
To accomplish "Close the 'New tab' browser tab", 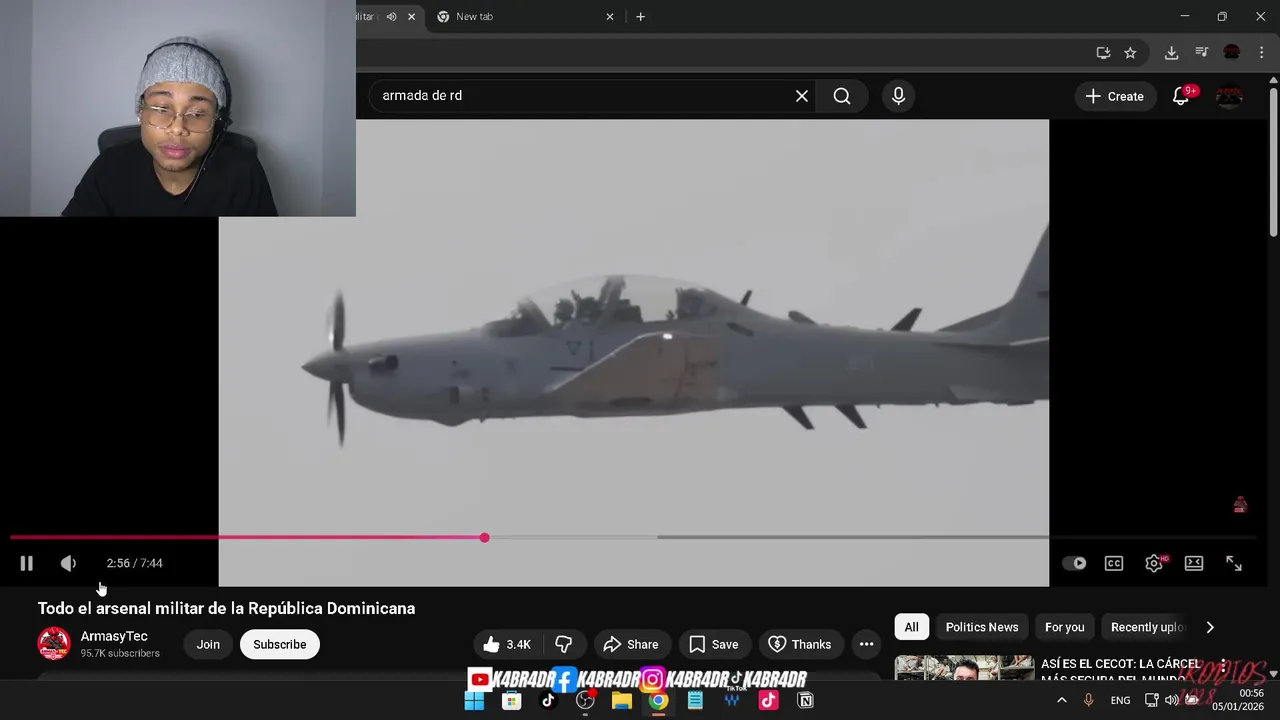I will point(610,16).
